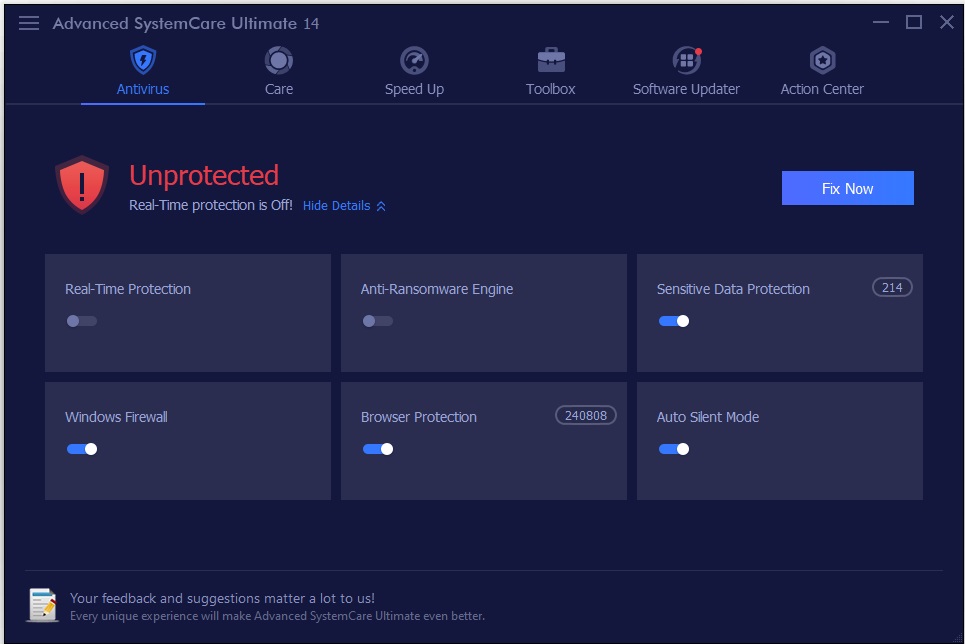Viewport: 965px width, 644px height.
Task: Click the Speed Up gauge icon
Action: click(414, 60)
